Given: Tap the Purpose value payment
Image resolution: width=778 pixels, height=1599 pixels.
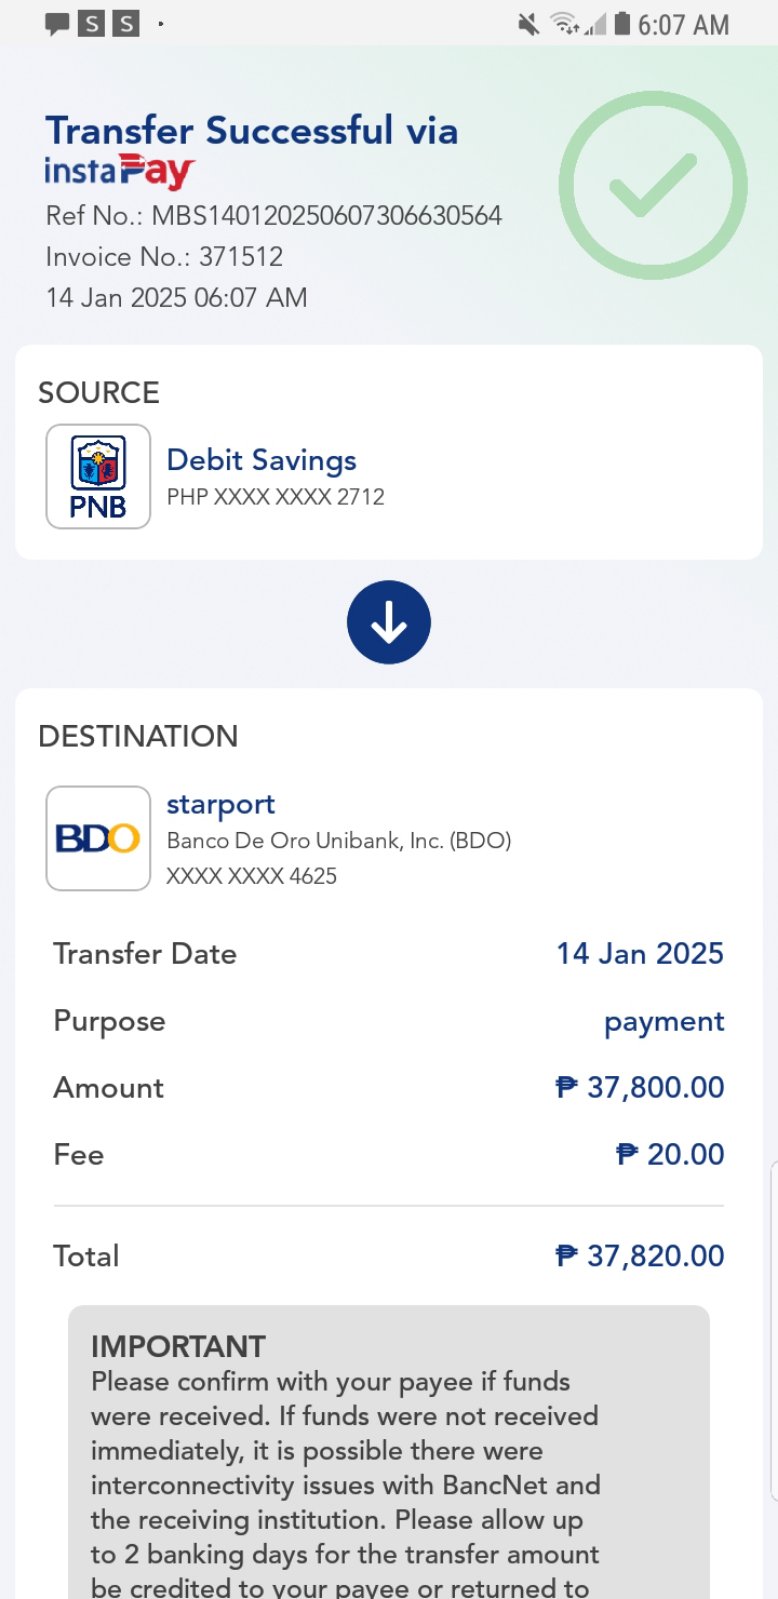Looking at the screenshot, I should [664, 1021].
